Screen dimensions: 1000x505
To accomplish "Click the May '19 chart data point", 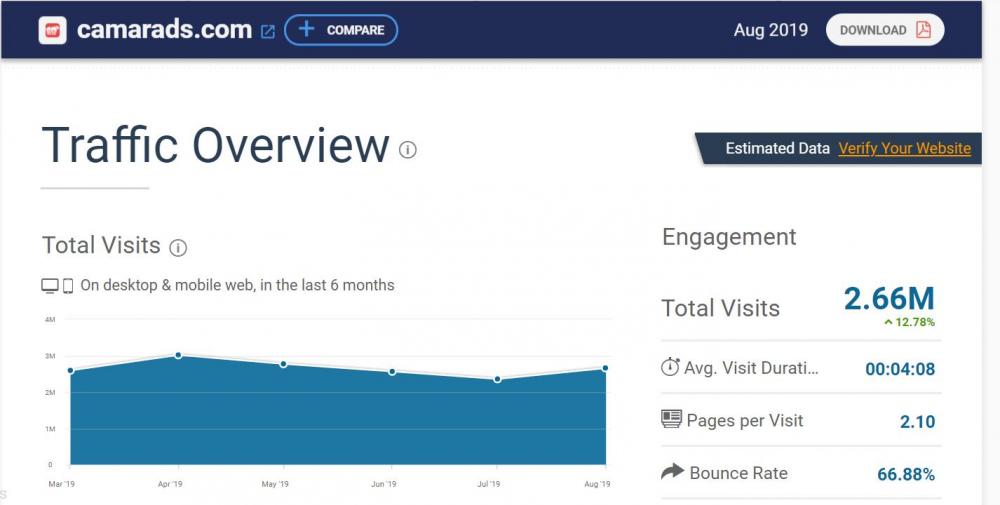I will click(284, 364).
